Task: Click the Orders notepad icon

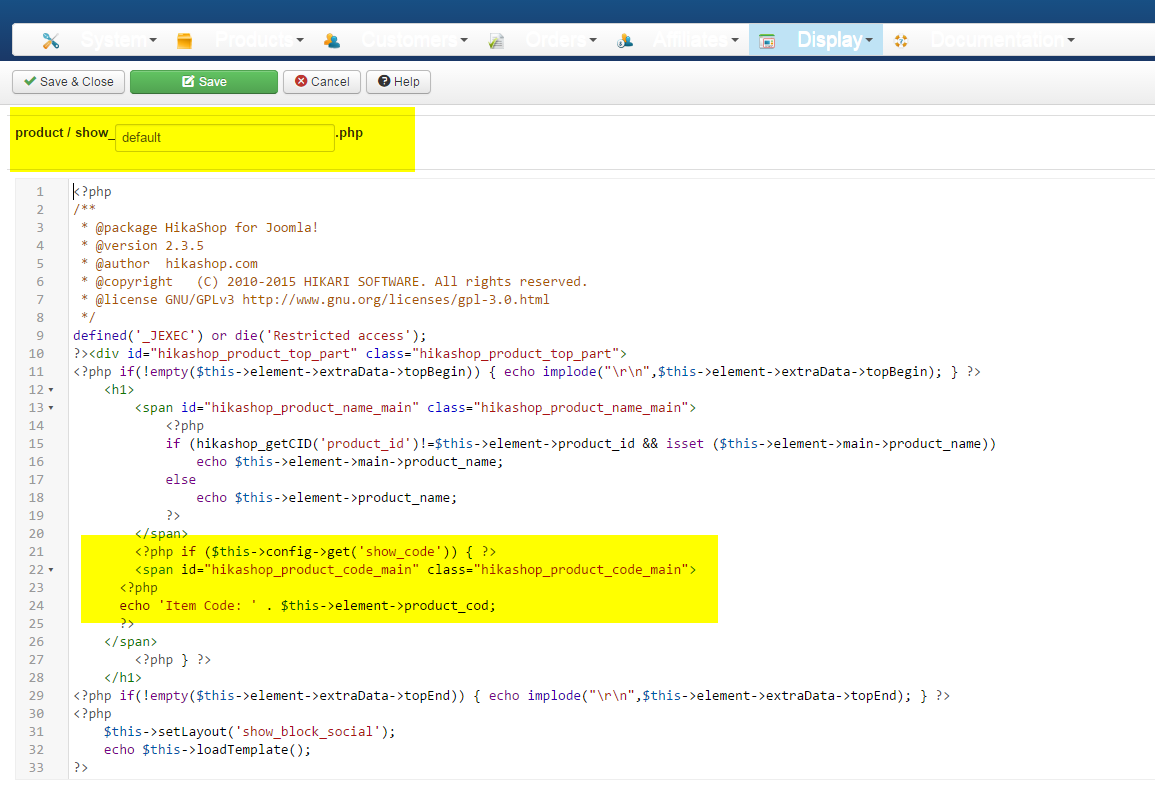Action: 496,41
